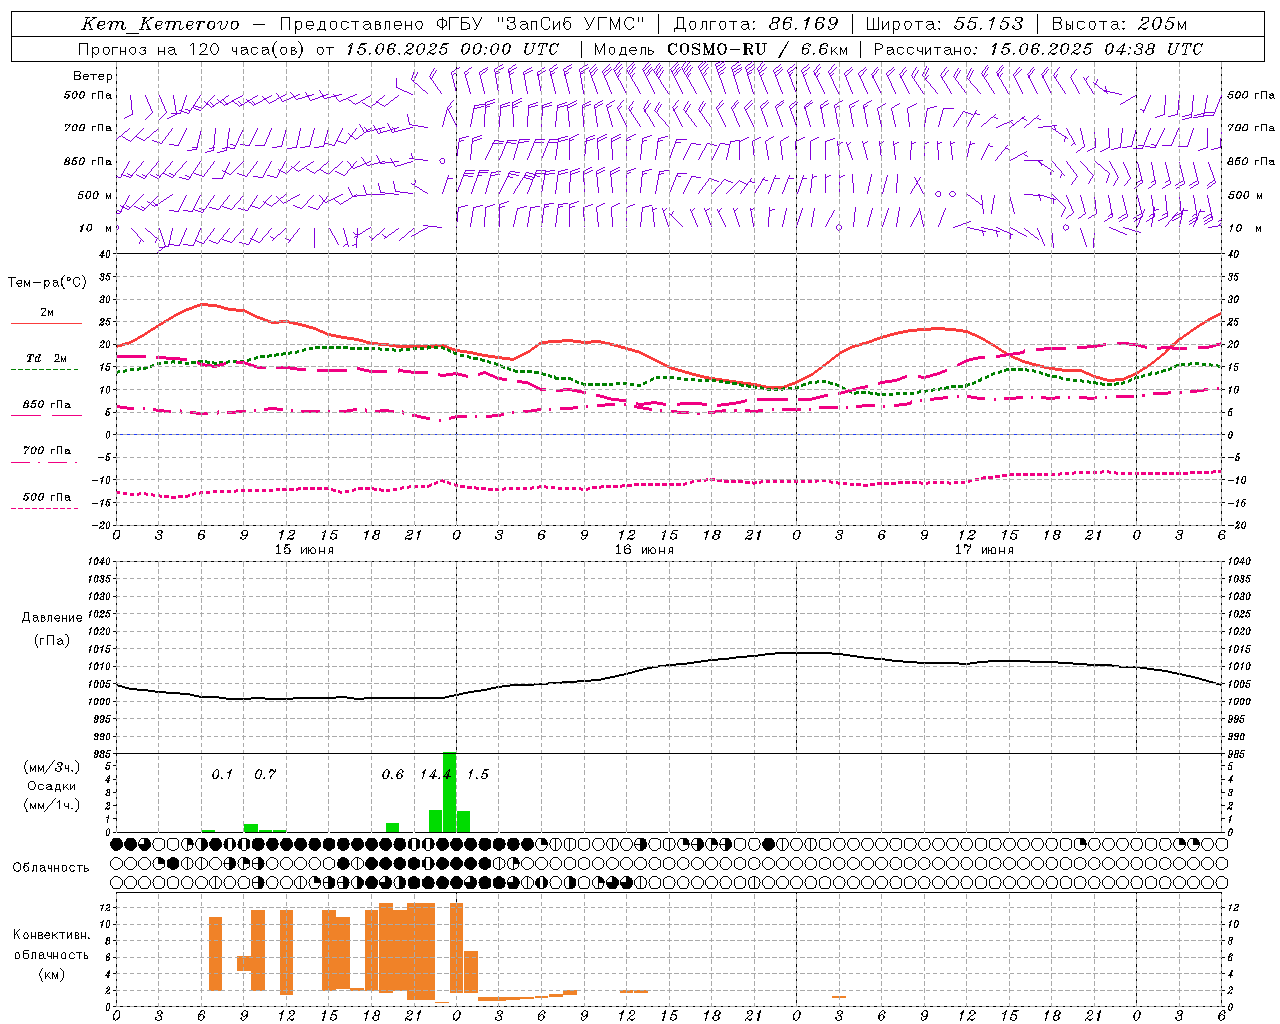Click the 0.7 precipitation value
Screen dimensions: 1280x1024
pyautogui.click(x=265, y=774)
